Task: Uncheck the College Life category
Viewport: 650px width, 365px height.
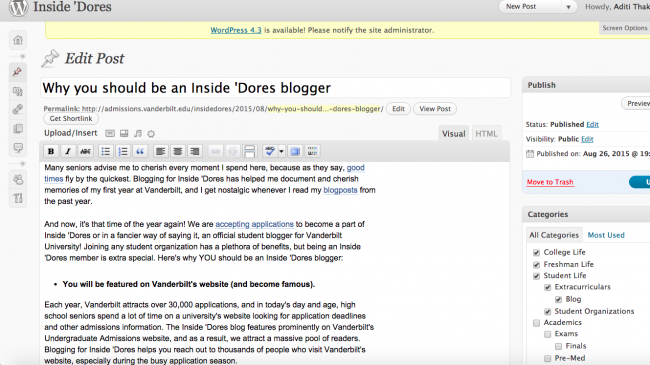Action: (536, 253)
